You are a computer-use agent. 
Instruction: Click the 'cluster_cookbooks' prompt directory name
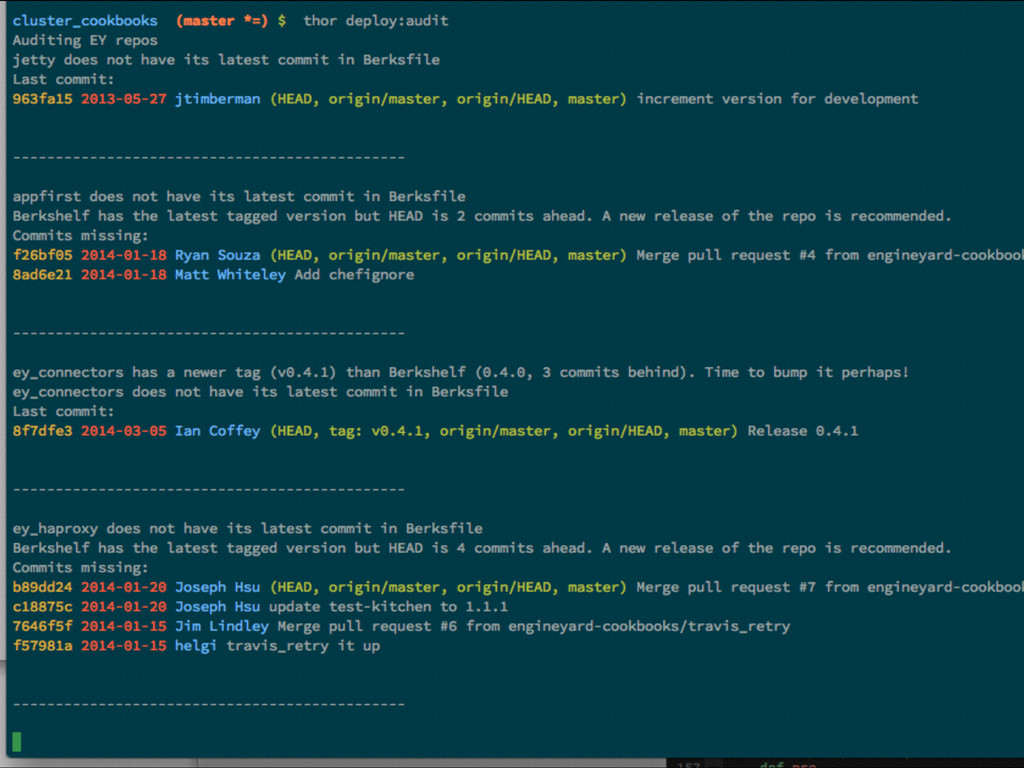(85, 21)
